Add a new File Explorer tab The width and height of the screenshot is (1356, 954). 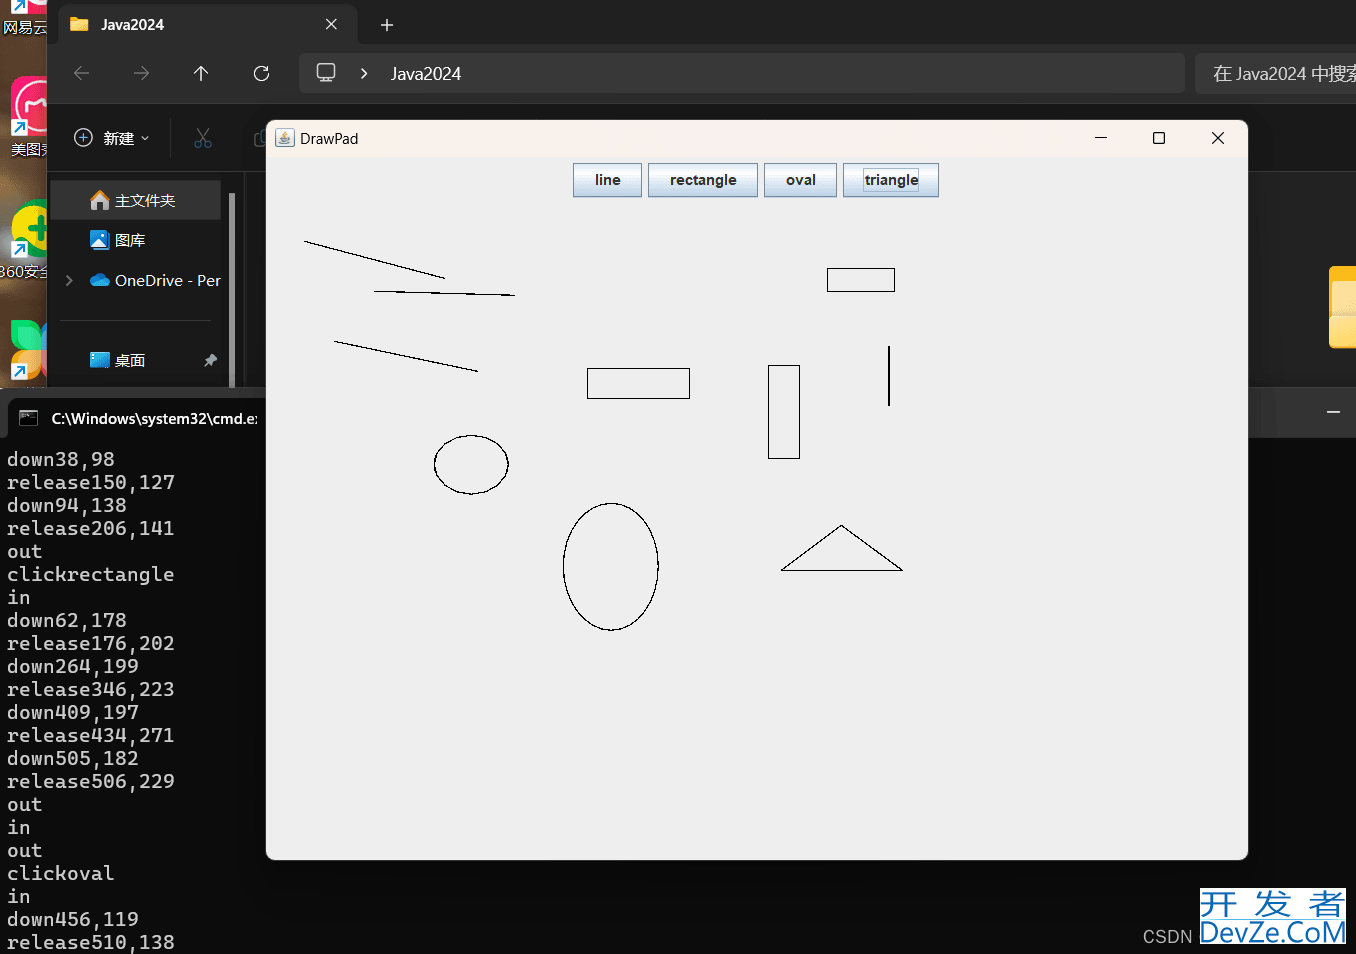[387, 24]
